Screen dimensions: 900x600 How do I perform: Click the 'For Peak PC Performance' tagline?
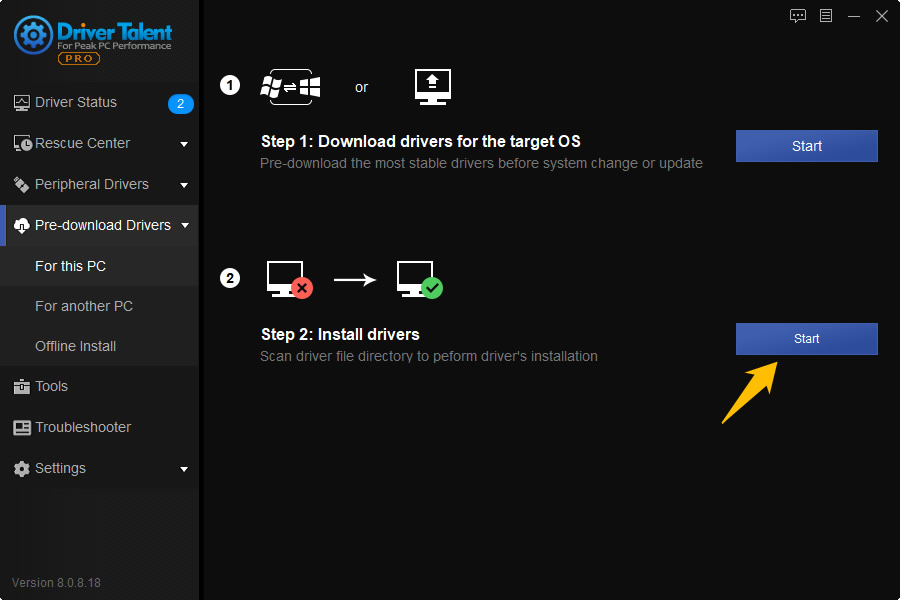[x=114, y=46]
